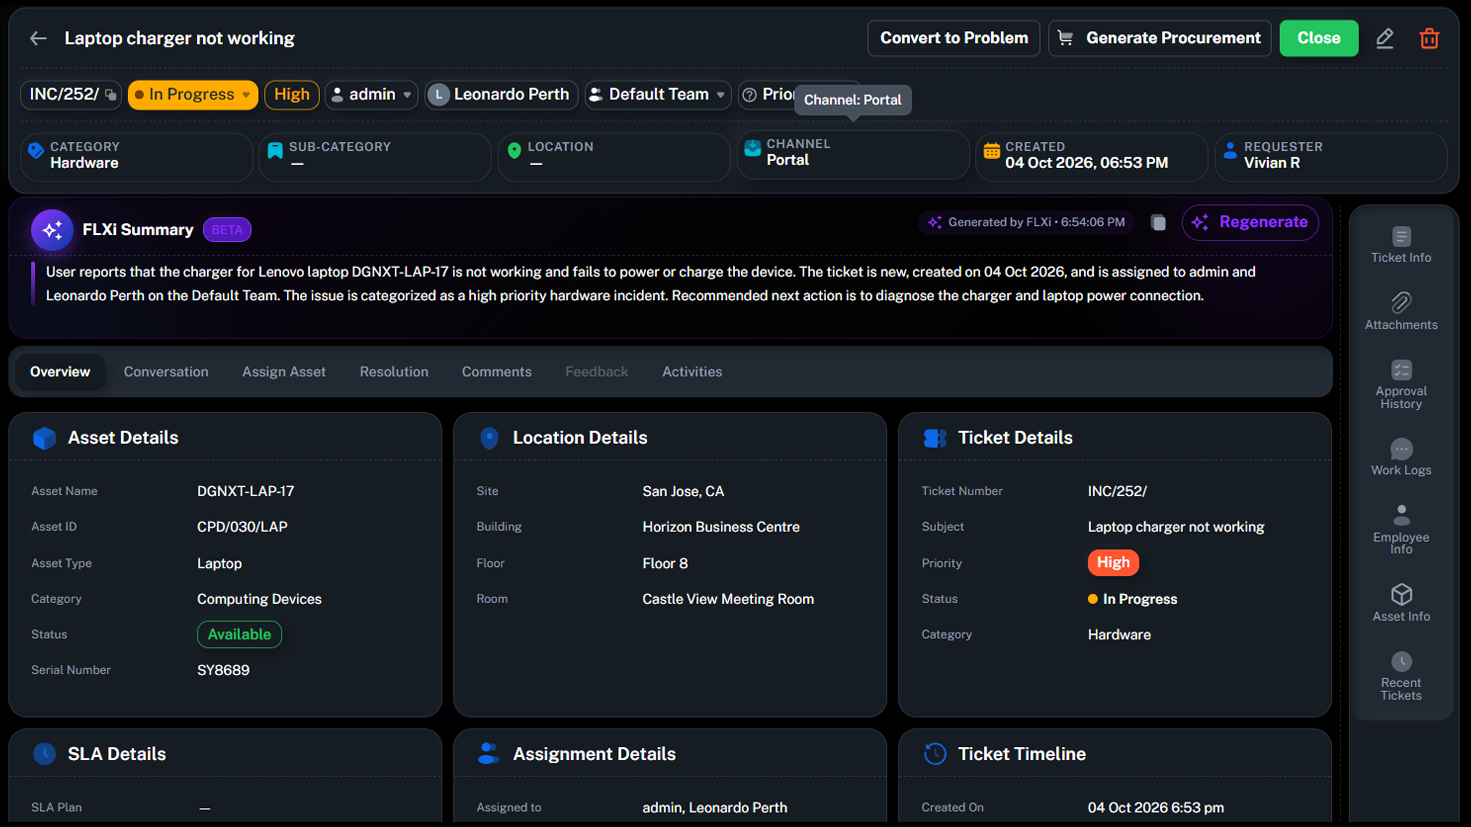Screen dimensions: 1471x827
Task: Open Work Logs in sidebar
Action: (1401, 457)
